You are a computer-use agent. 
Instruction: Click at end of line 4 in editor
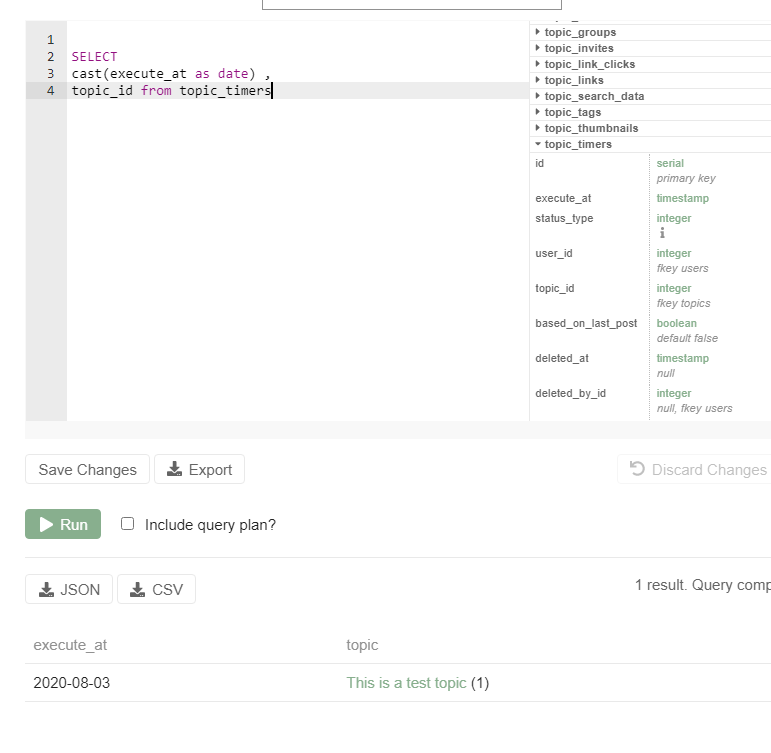[x=272, y=90]
